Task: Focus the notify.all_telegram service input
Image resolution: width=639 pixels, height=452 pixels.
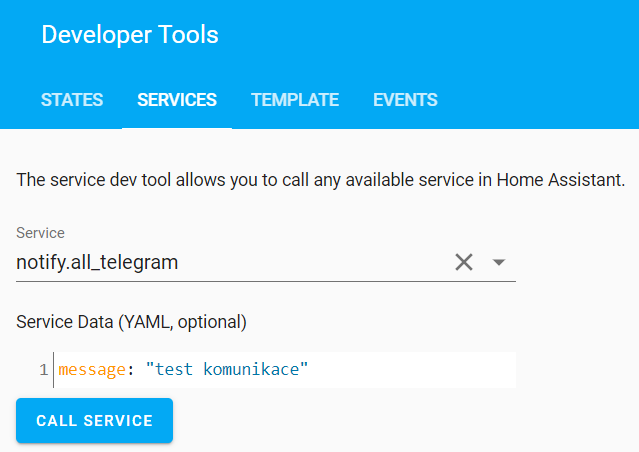Action: pyautogui.click(x=232, y=262)
